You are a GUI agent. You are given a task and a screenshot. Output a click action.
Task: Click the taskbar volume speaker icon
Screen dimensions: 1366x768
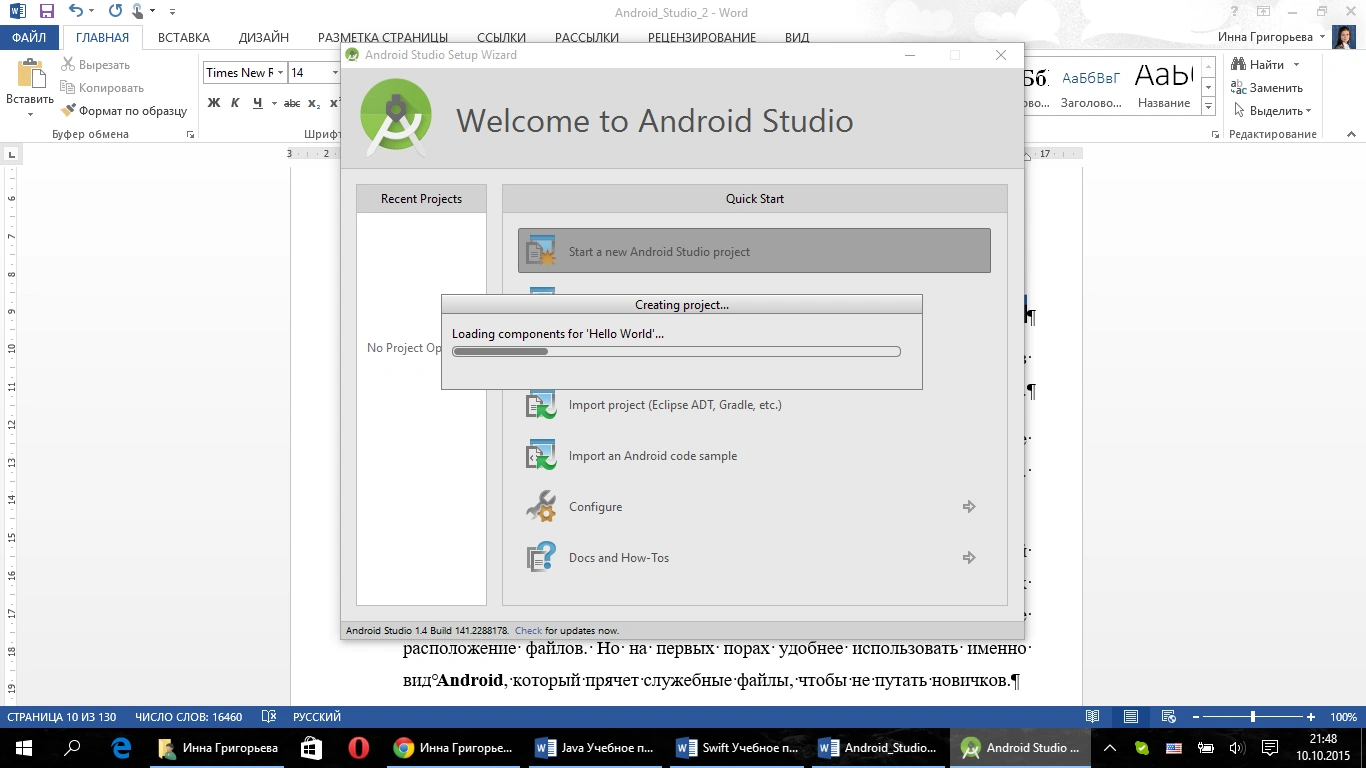click(x=1236, y=747)
